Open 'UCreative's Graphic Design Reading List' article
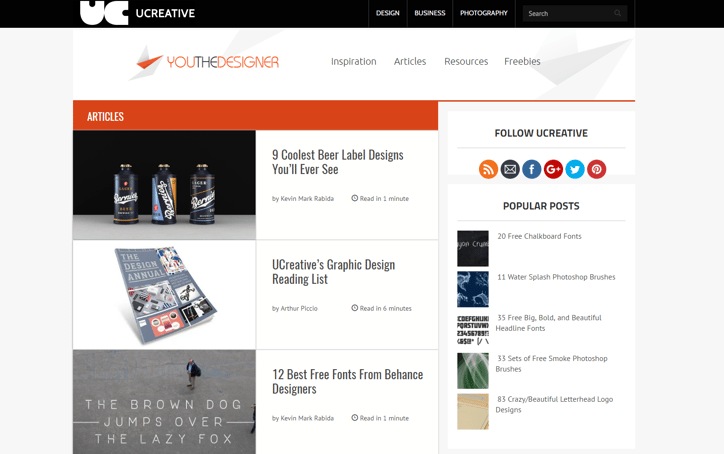The image size is (724, 454). 333,272
